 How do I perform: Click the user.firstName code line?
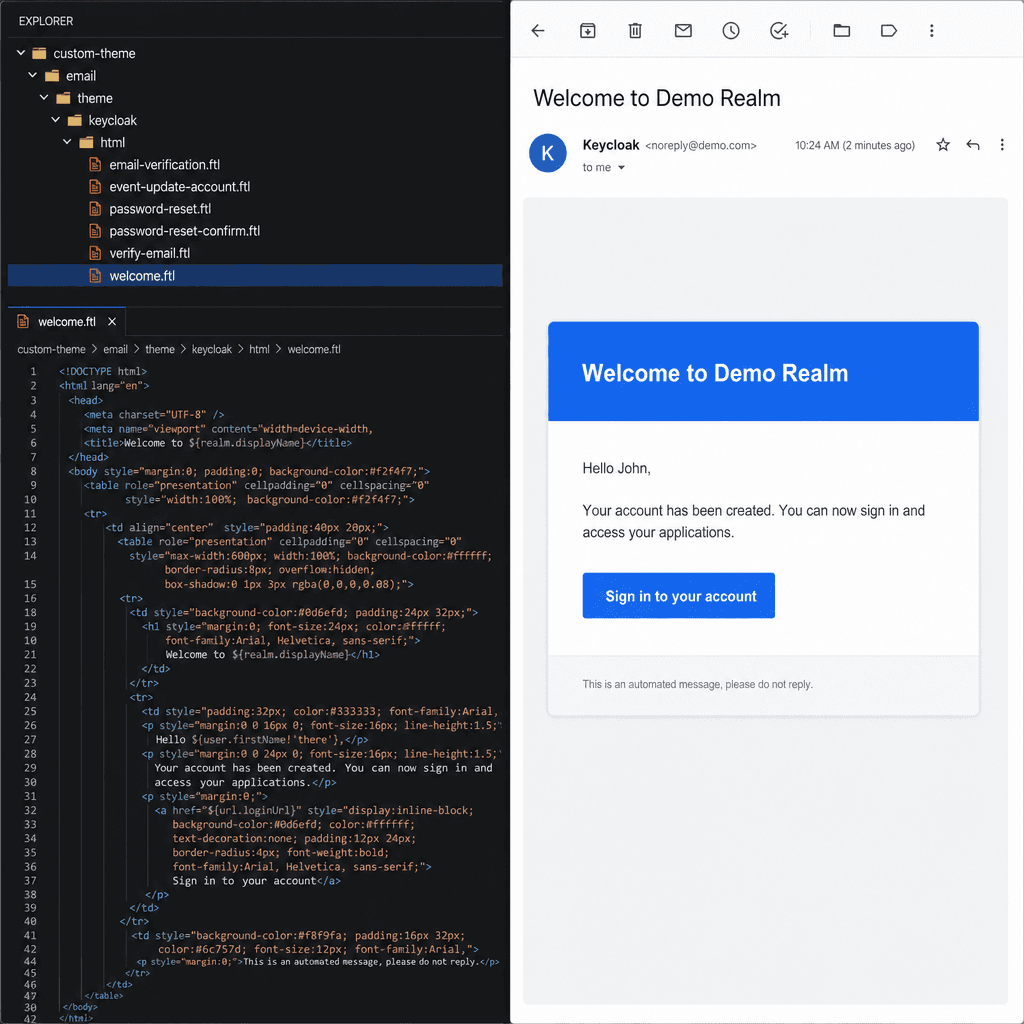[x=261, y=740]
